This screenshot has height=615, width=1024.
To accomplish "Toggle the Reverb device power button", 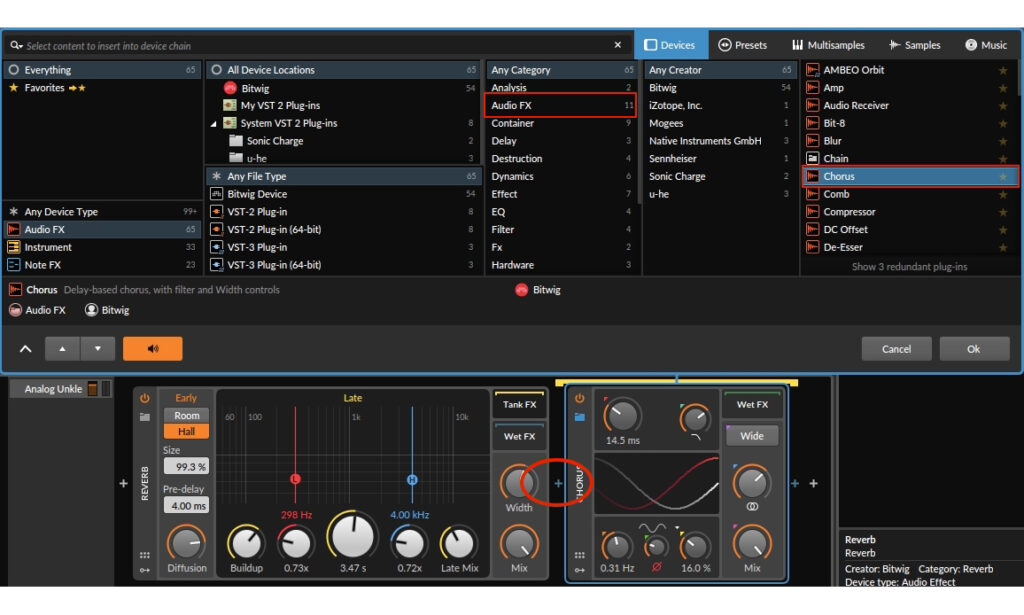I will (x=144, y=398).
